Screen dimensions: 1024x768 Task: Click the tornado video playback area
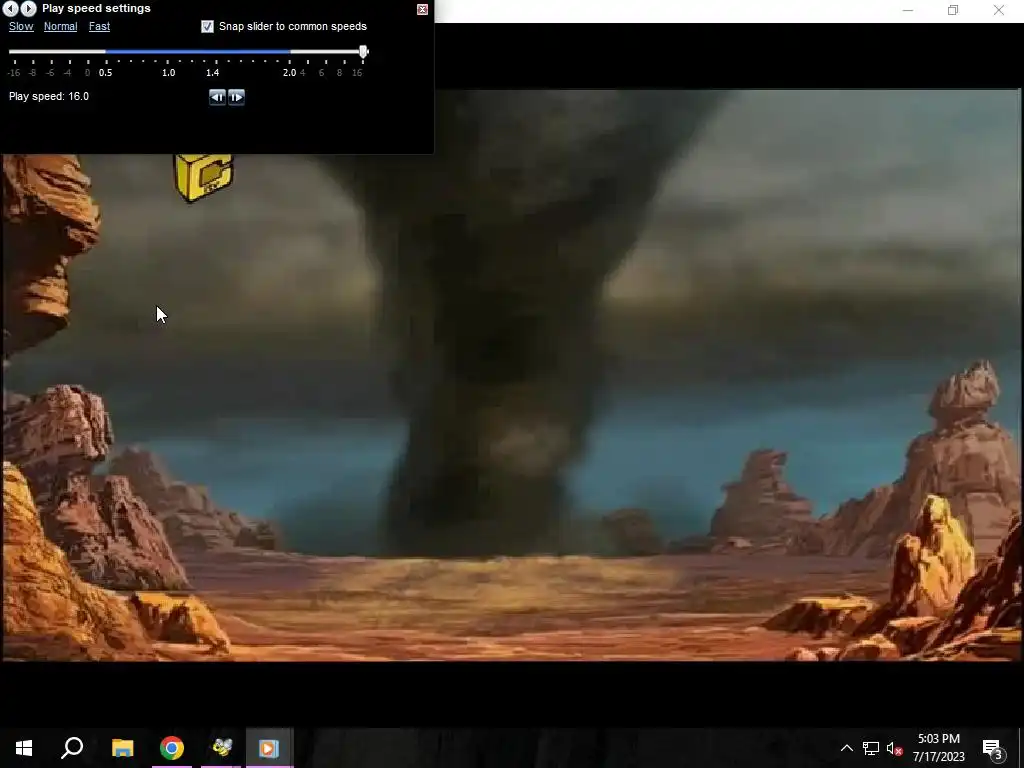512,375
